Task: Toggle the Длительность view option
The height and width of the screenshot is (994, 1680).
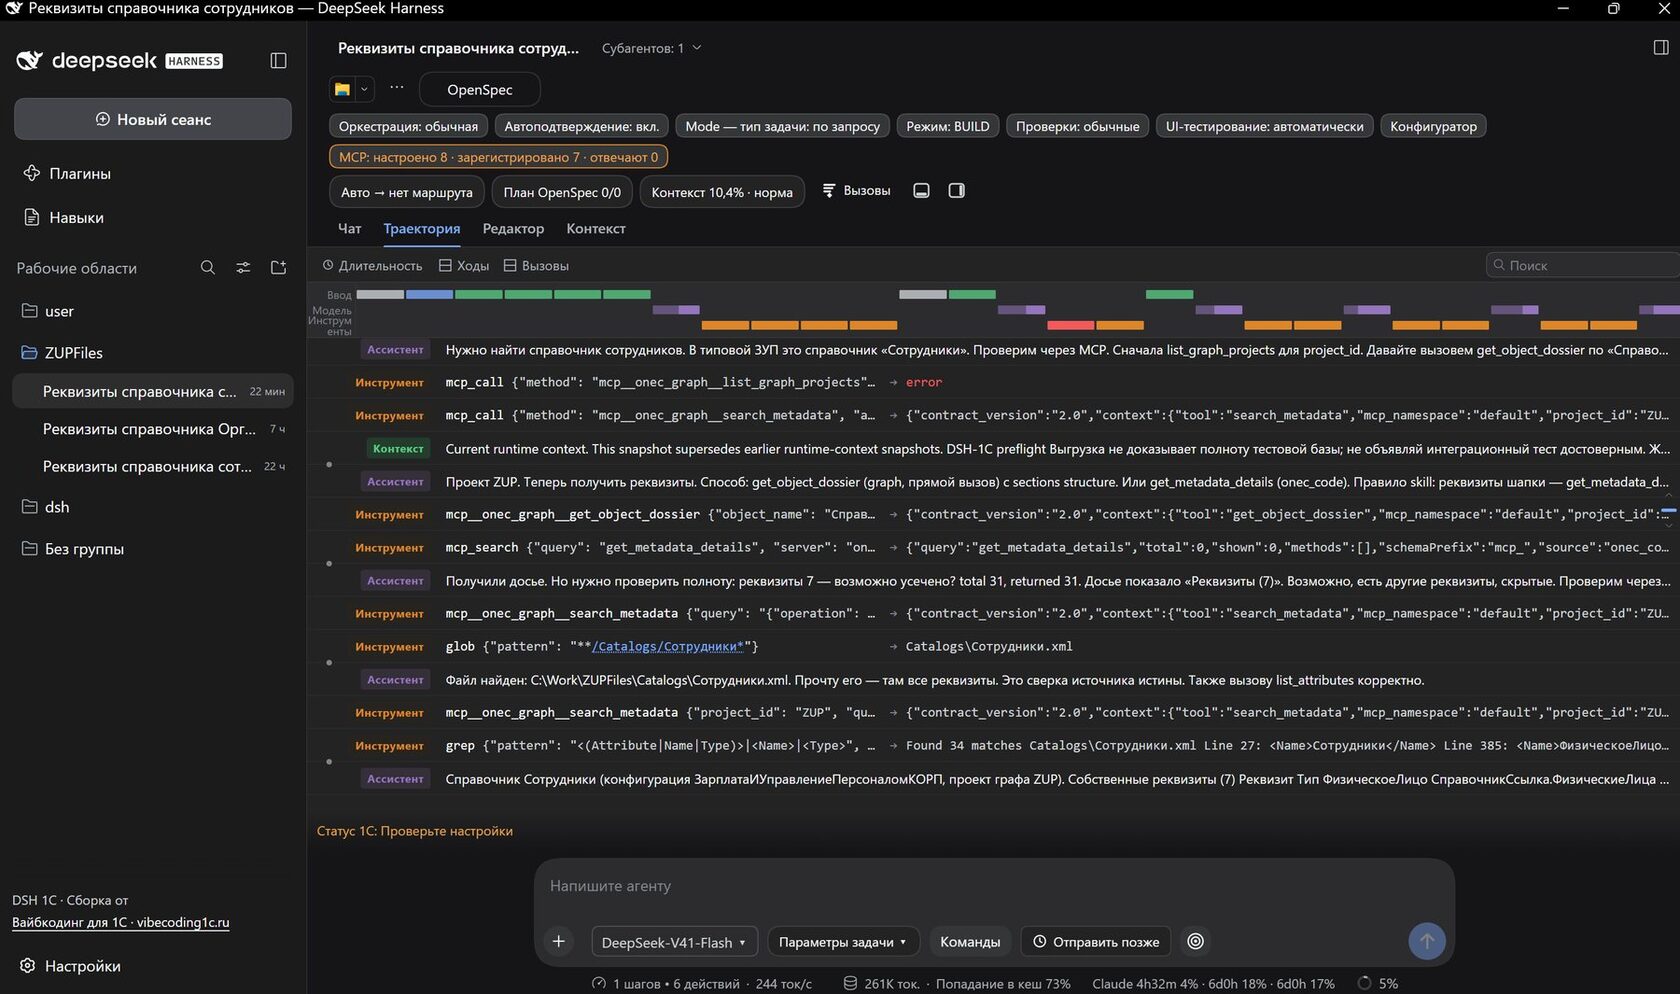Action: (x=372, y=266)
